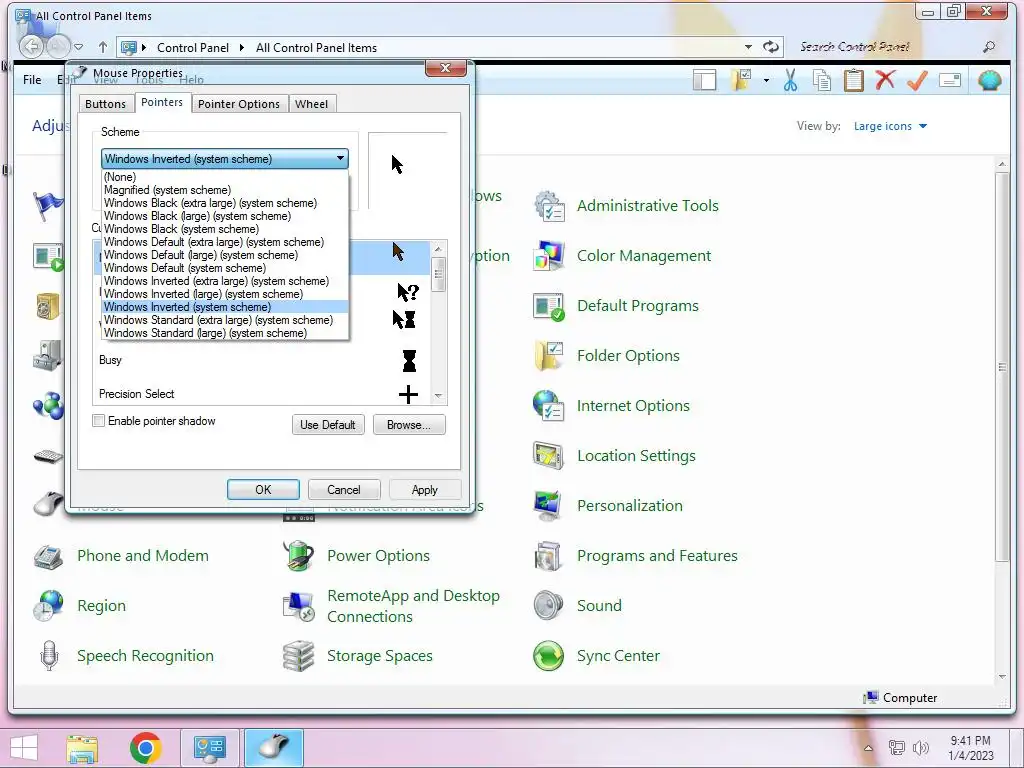This screenshot has width=1024, height=768.
Task: Open the Speech Recognition microphone icon
Action: pos(49,656)
